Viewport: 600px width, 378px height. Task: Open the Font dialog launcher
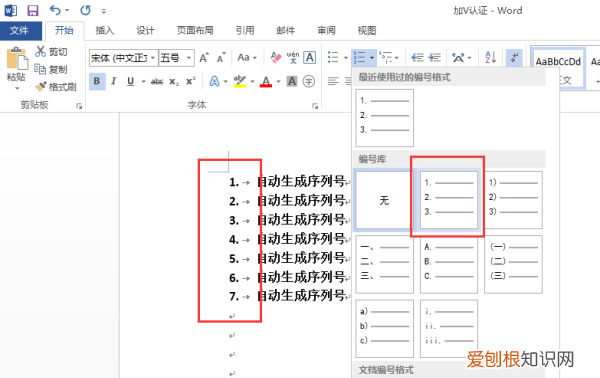coord(315,106)
